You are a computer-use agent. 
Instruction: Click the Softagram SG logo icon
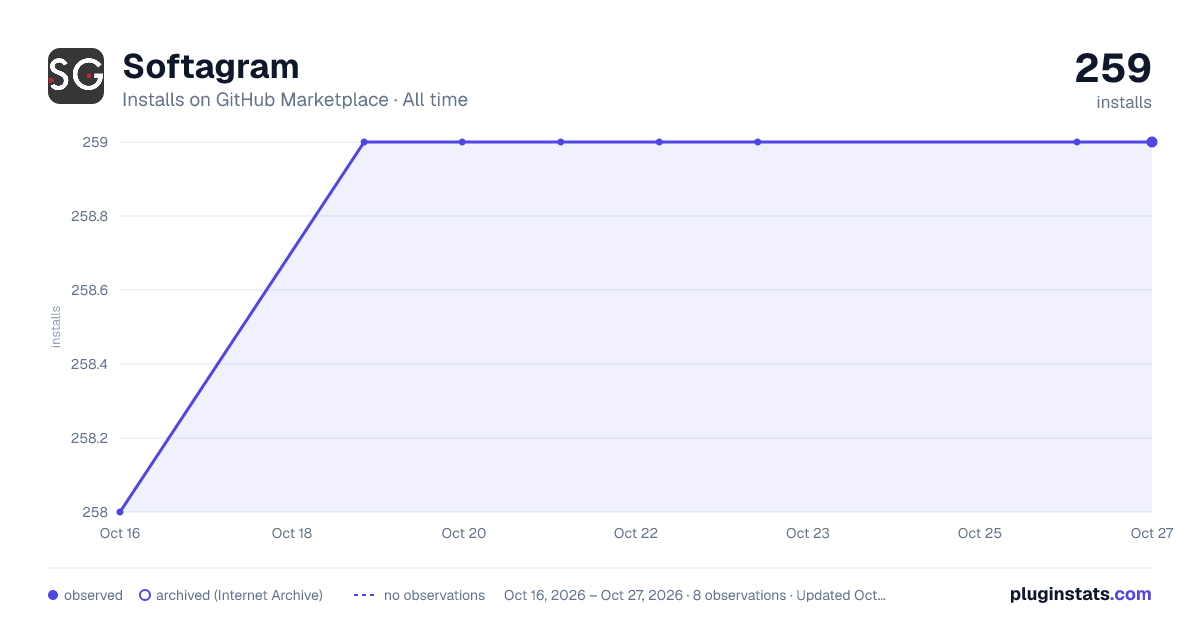(x=76, y=76)
